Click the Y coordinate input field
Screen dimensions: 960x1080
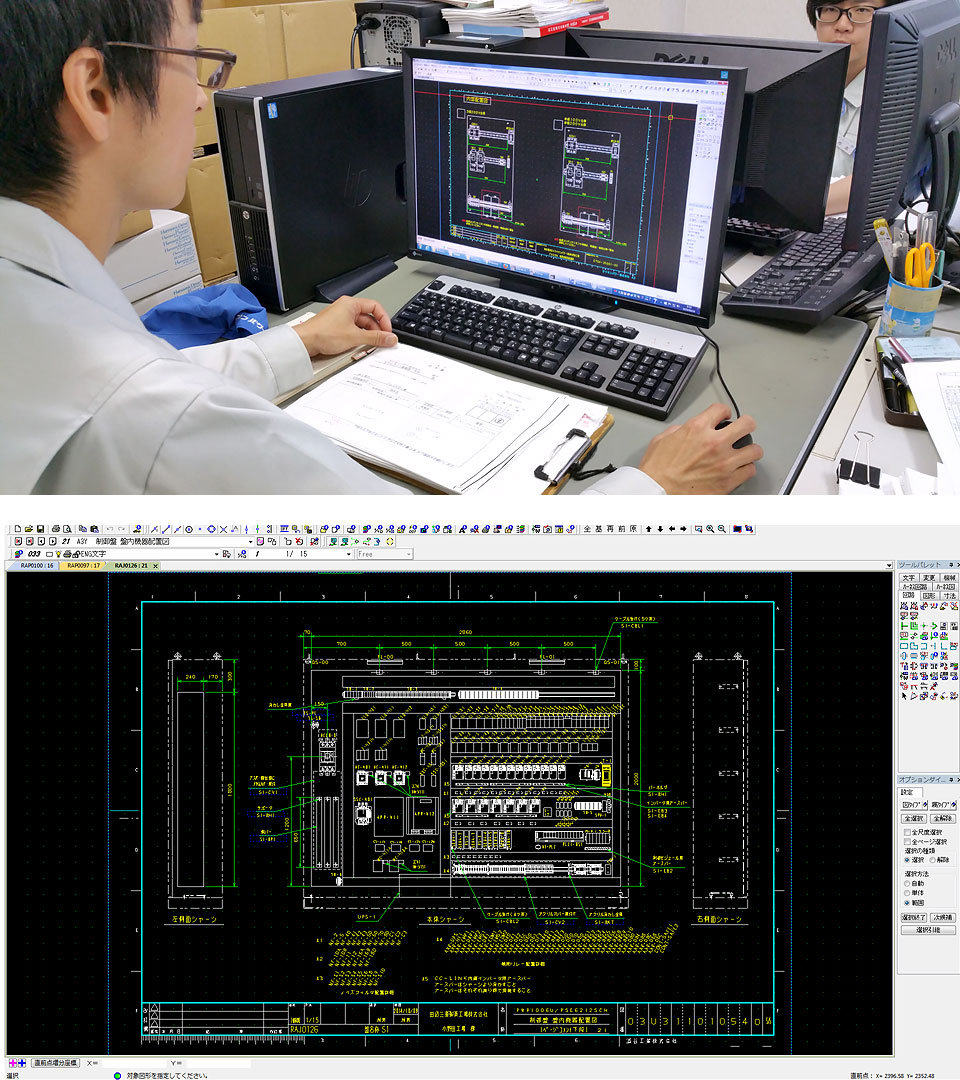pos(218,1063)
